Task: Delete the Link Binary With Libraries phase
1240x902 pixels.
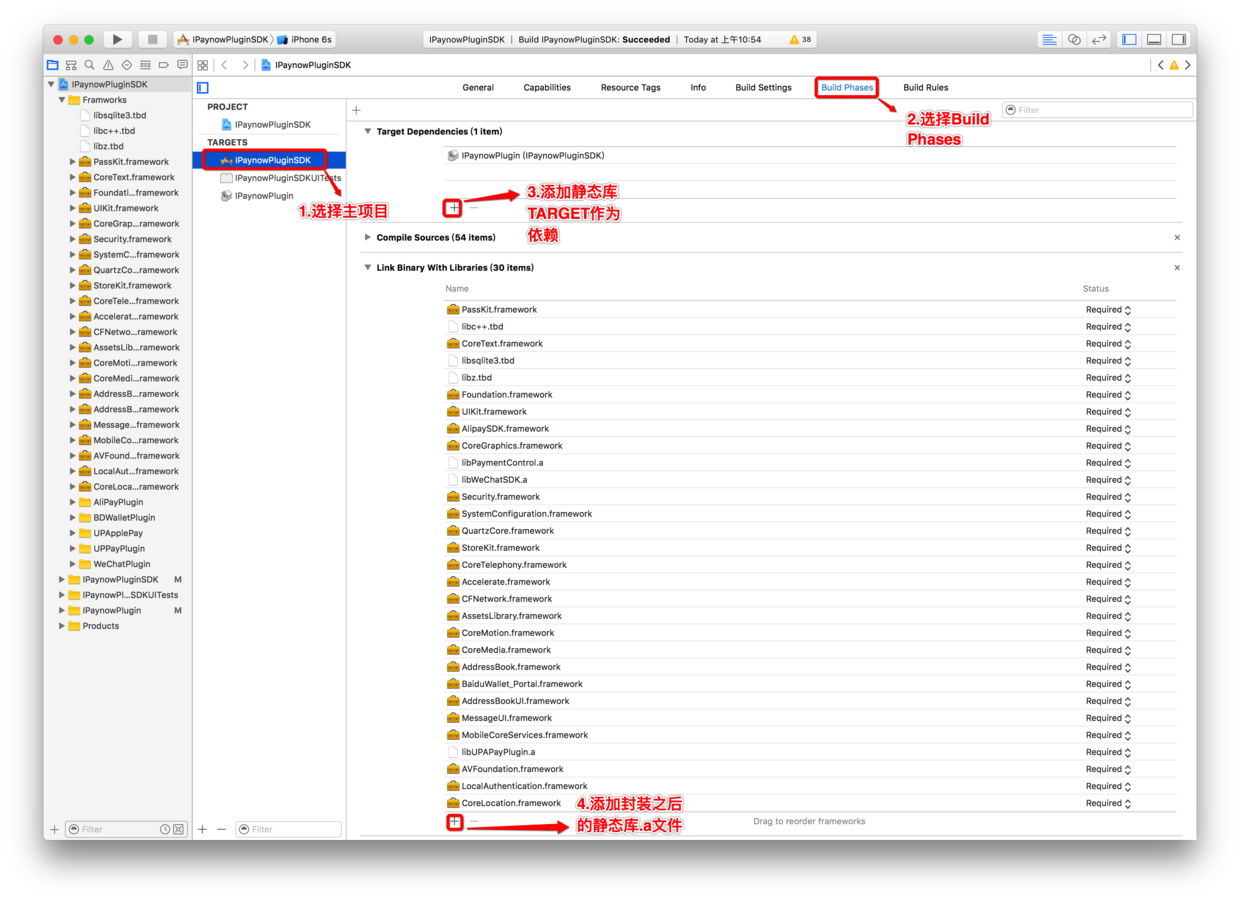Action: pyautogui.click(x=1177, y=268)
